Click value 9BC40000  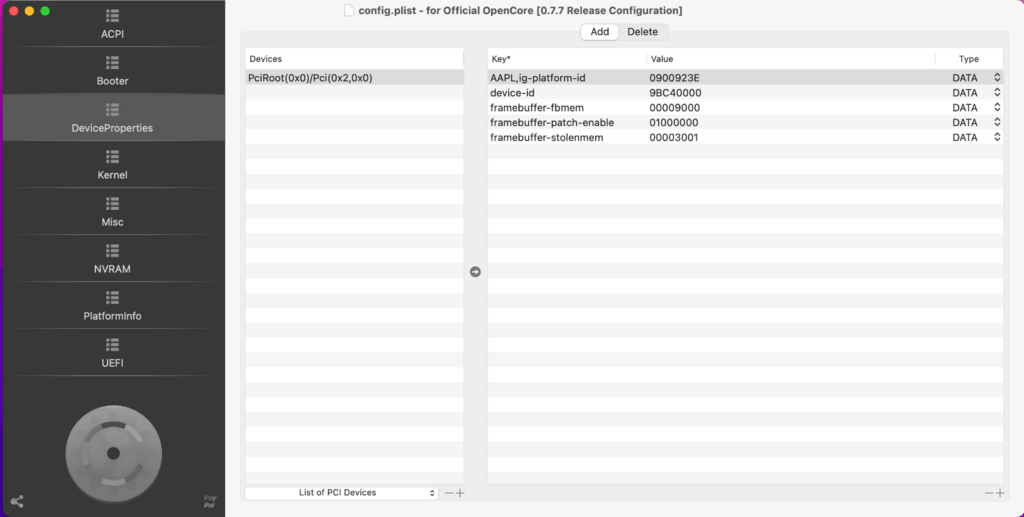[675, 93]
